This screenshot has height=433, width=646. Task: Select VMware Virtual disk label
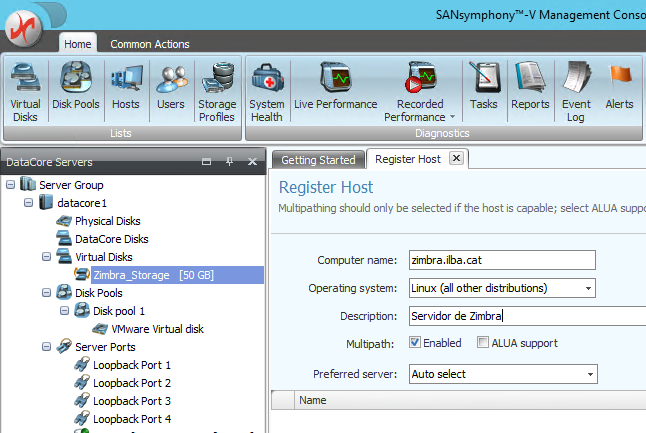tap(157, 329)
